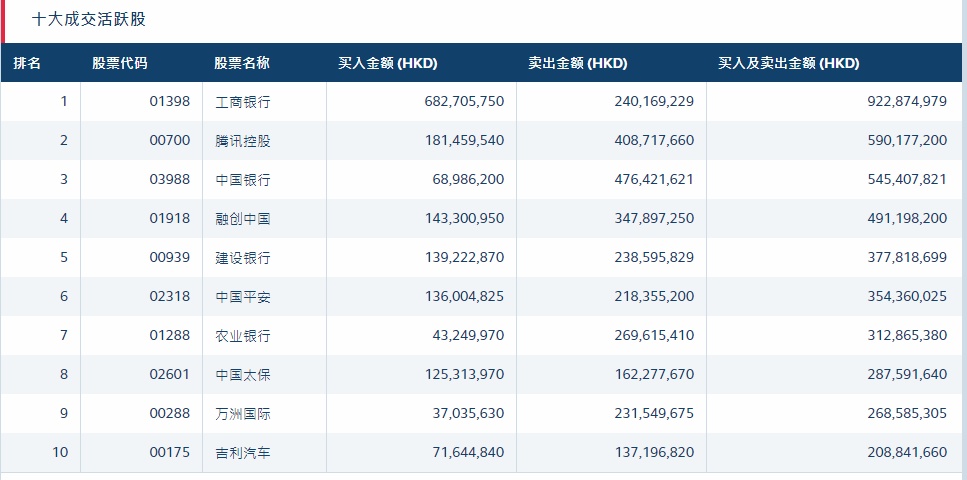Select stock code 00175
Screen dimensions: 967x480
170,452
